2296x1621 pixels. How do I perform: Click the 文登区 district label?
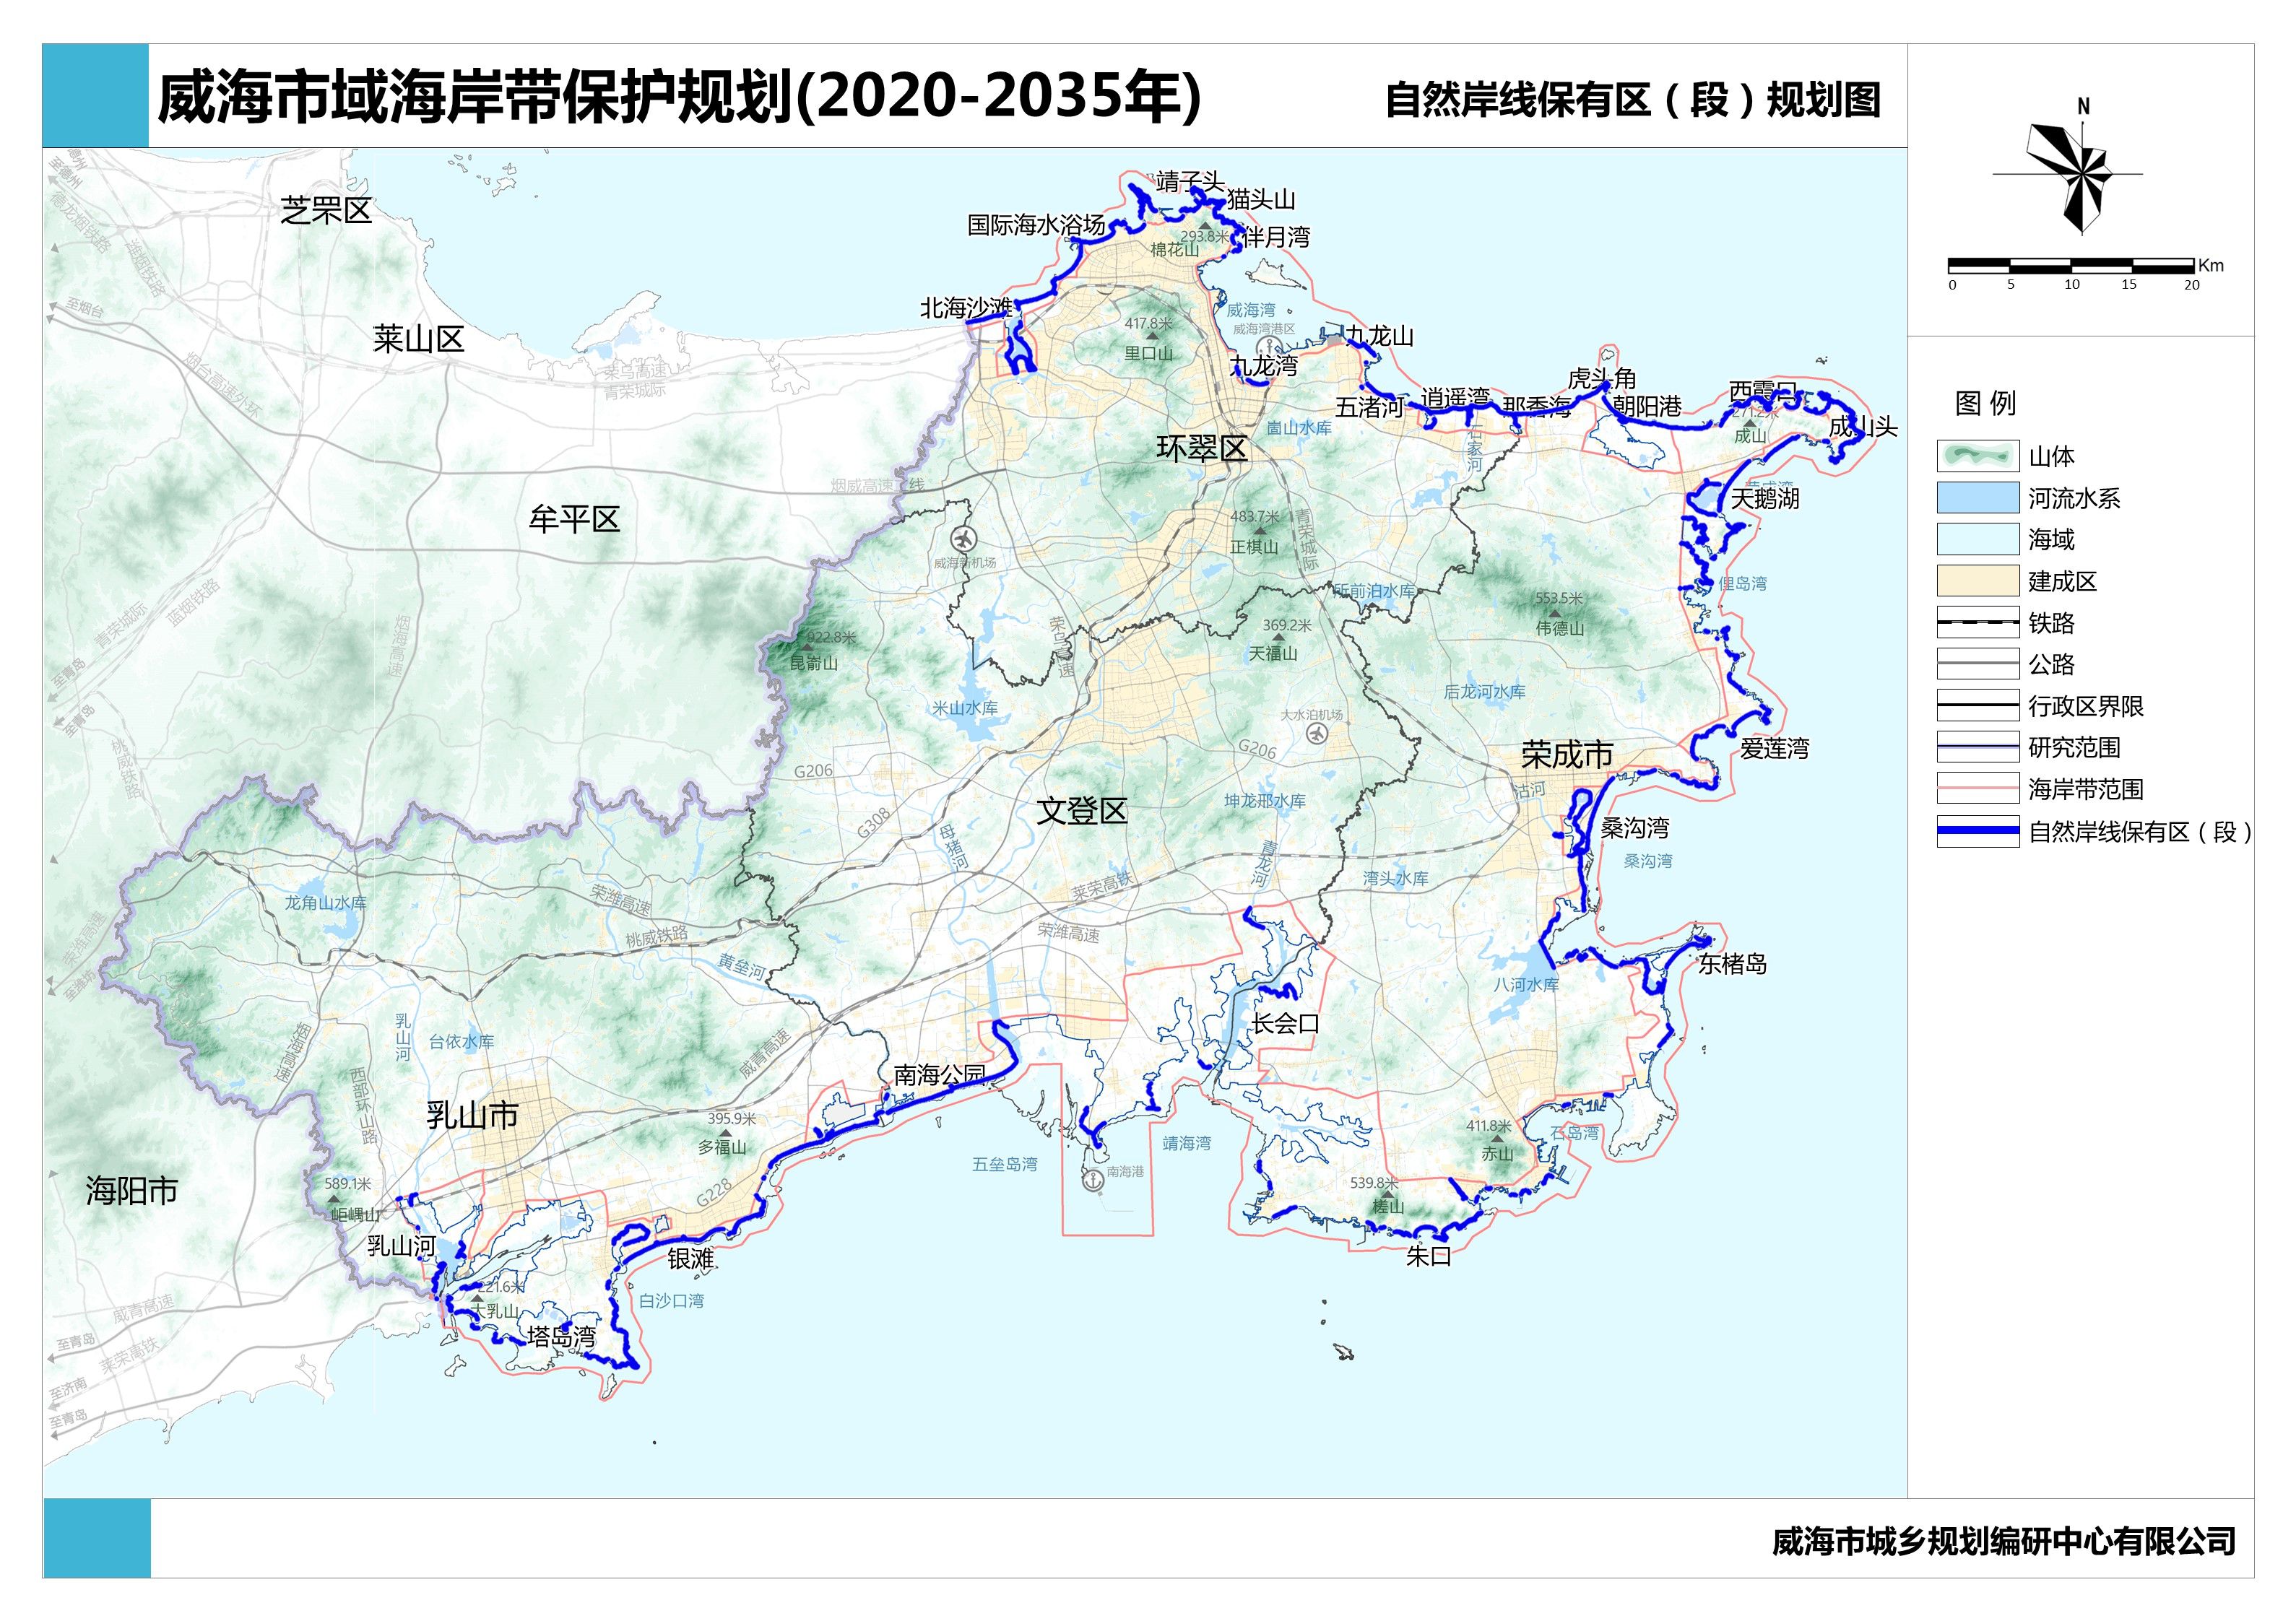coord(1081,811)
